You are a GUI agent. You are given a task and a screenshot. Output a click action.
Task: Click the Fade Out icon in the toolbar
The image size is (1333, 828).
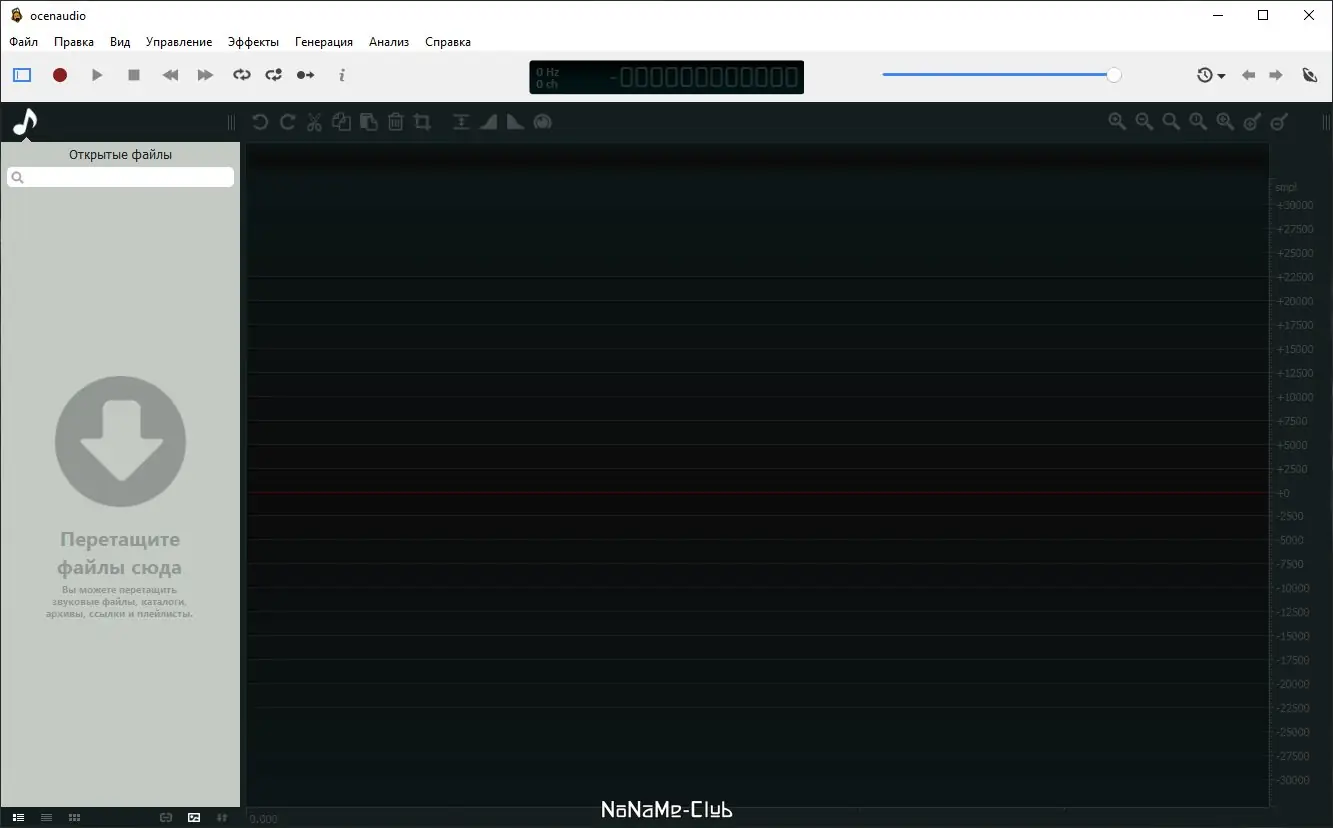coord(514,121)
